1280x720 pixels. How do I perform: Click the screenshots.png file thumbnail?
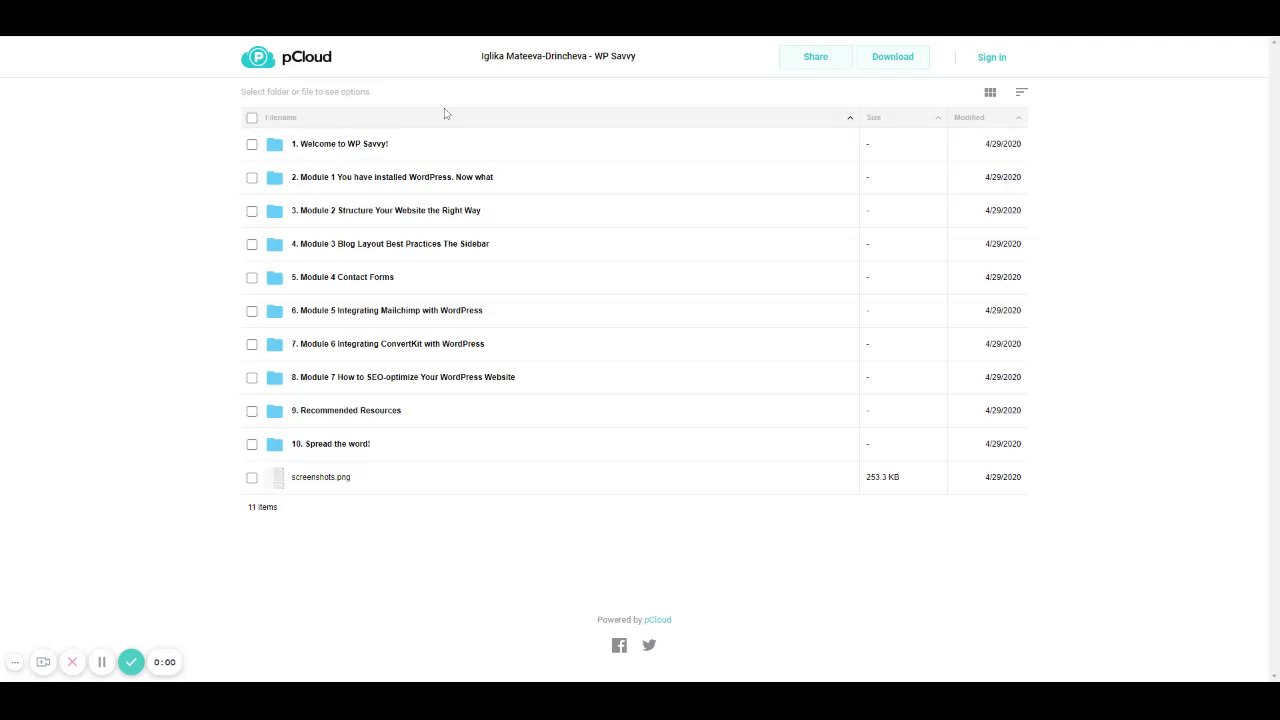277,478
